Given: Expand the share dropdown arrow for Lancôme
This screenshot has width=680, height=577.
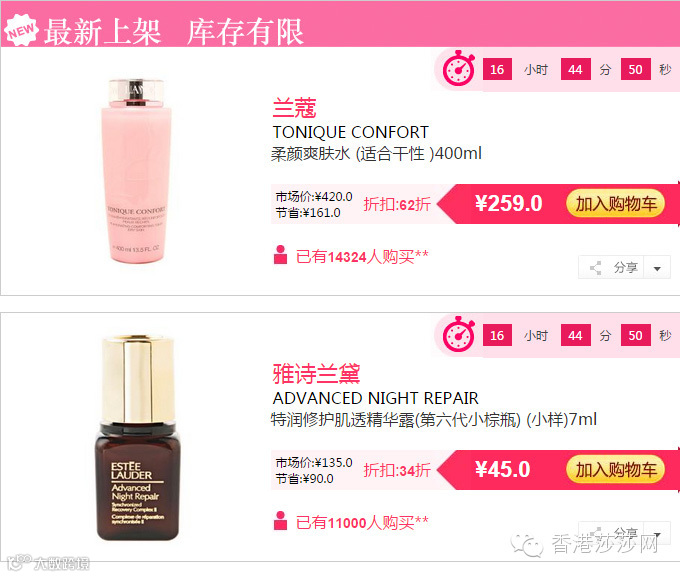Looking at the screenshot, I should click(657, 269).
